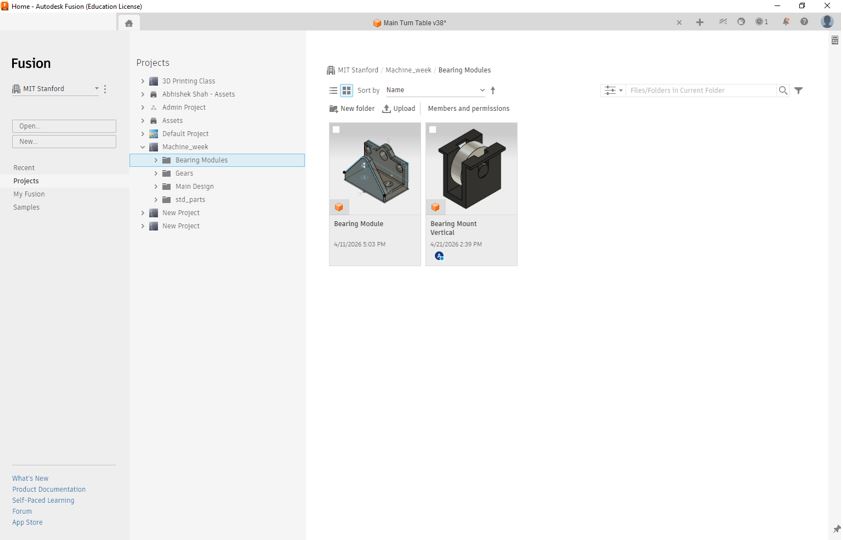Viewport: 843px width, 540px height.
Task: Open the job status clock icon
Action: [741, 22]
